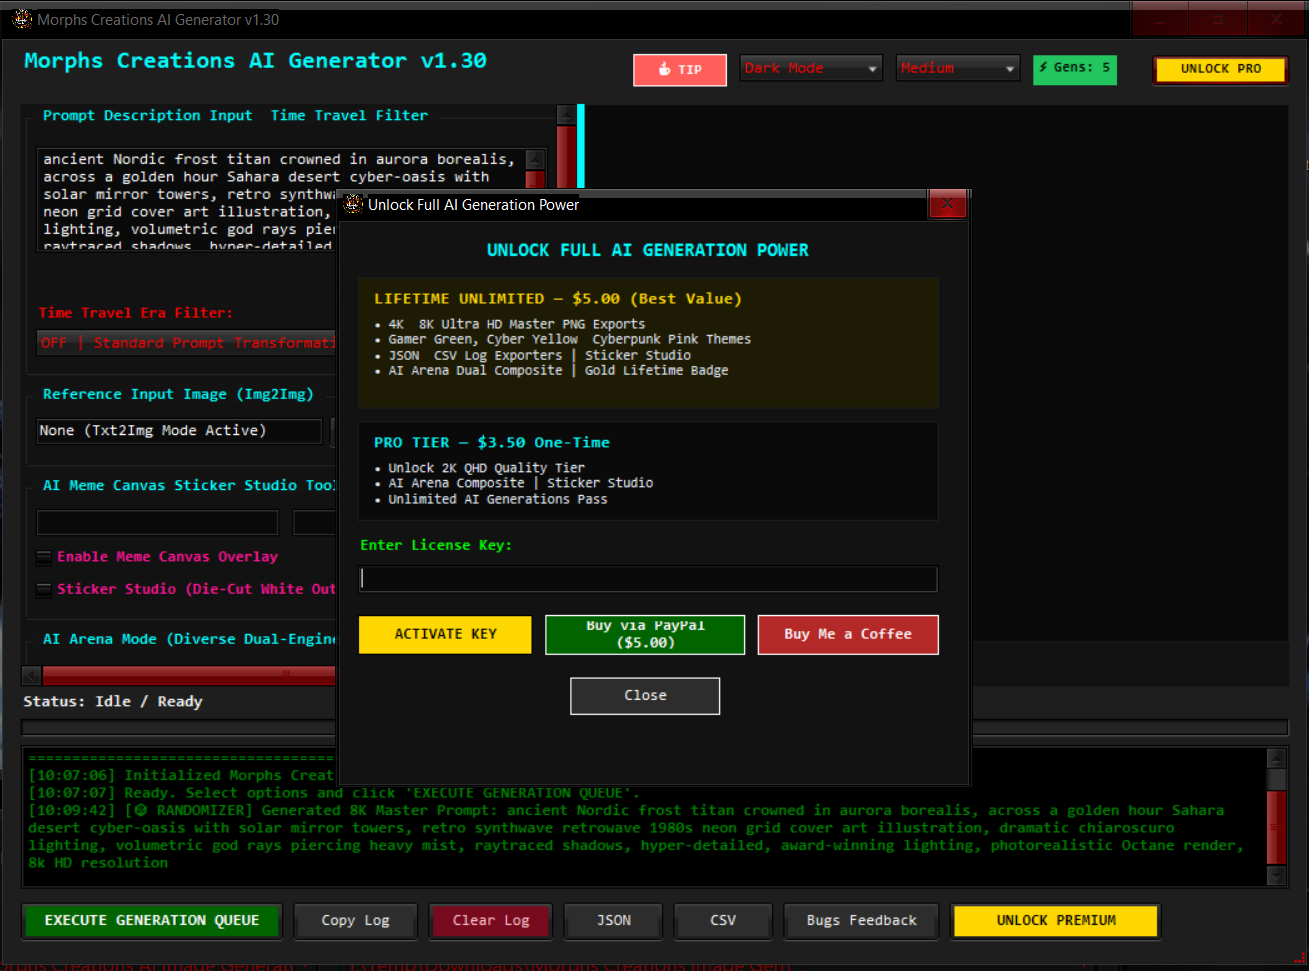Enable Meme Canvas Overlay checkbox
This screenshot has width=1309, height=971.
coord(44,557)
